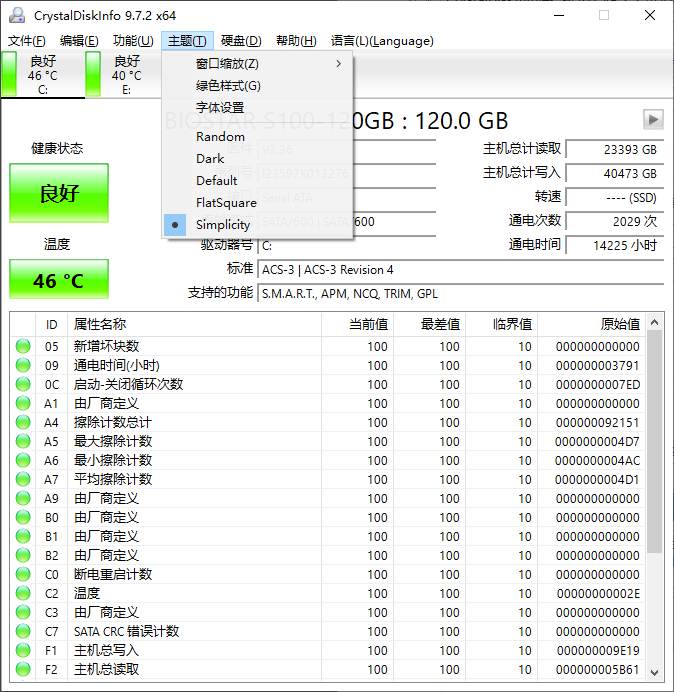Click the scrollbar down arrow
The height and width of the screenshot is (692, 674).
click(x=655, y=672)
